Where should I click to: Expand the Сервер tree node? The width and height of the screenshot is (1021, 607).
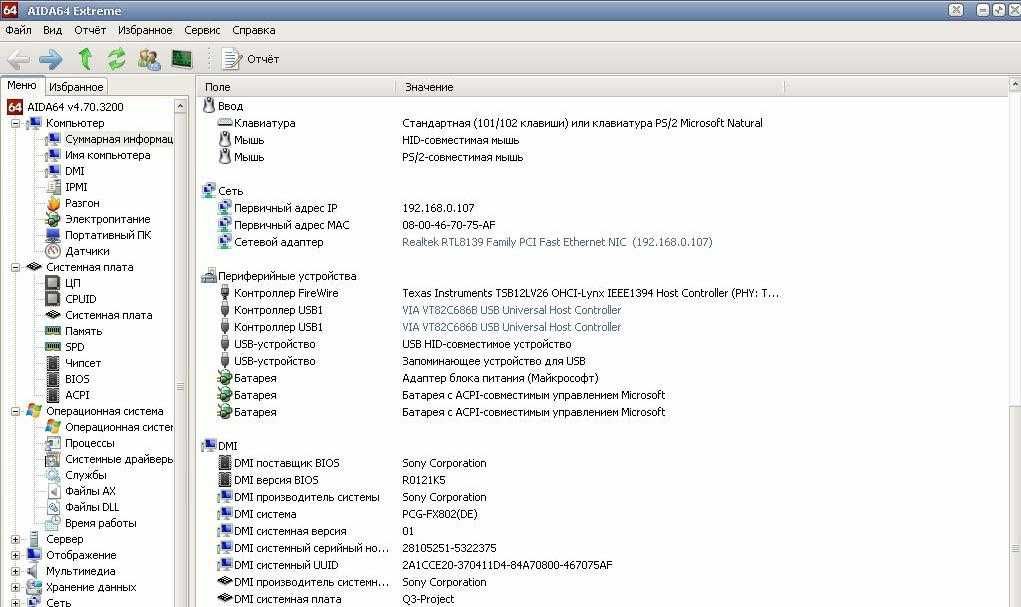pyautogui.click(x=15, y=539)
